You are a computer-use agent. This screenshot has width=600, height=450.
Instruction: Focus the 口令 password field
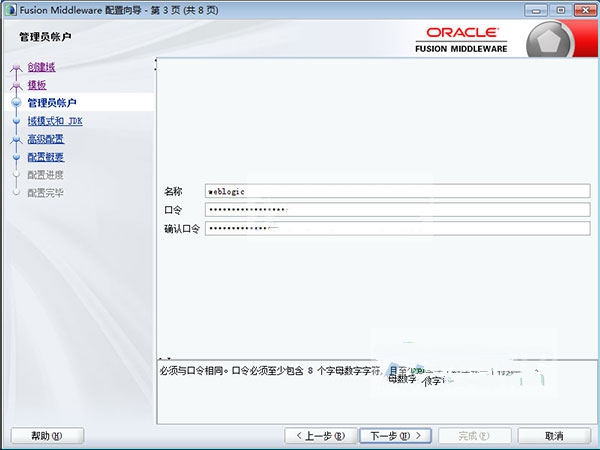pos(398,209)
